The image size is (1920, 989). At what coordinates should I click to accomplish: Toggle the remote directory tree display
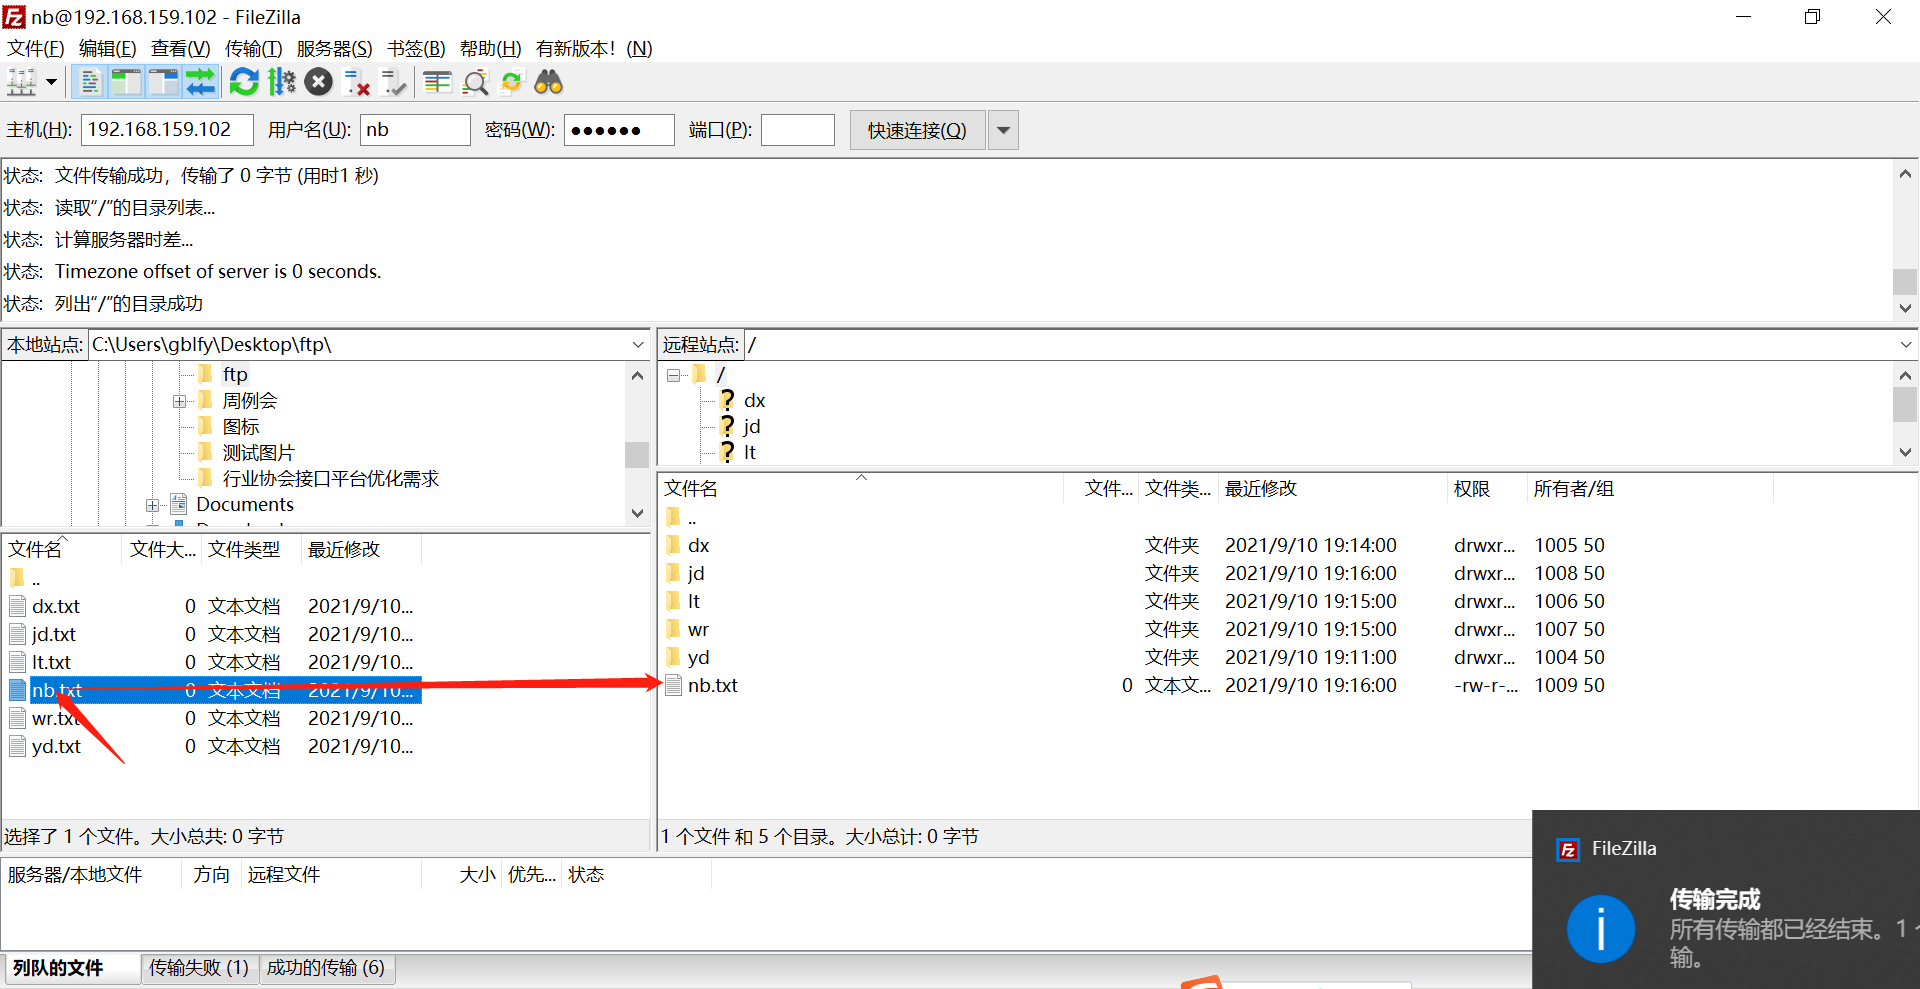pos(163,82)
